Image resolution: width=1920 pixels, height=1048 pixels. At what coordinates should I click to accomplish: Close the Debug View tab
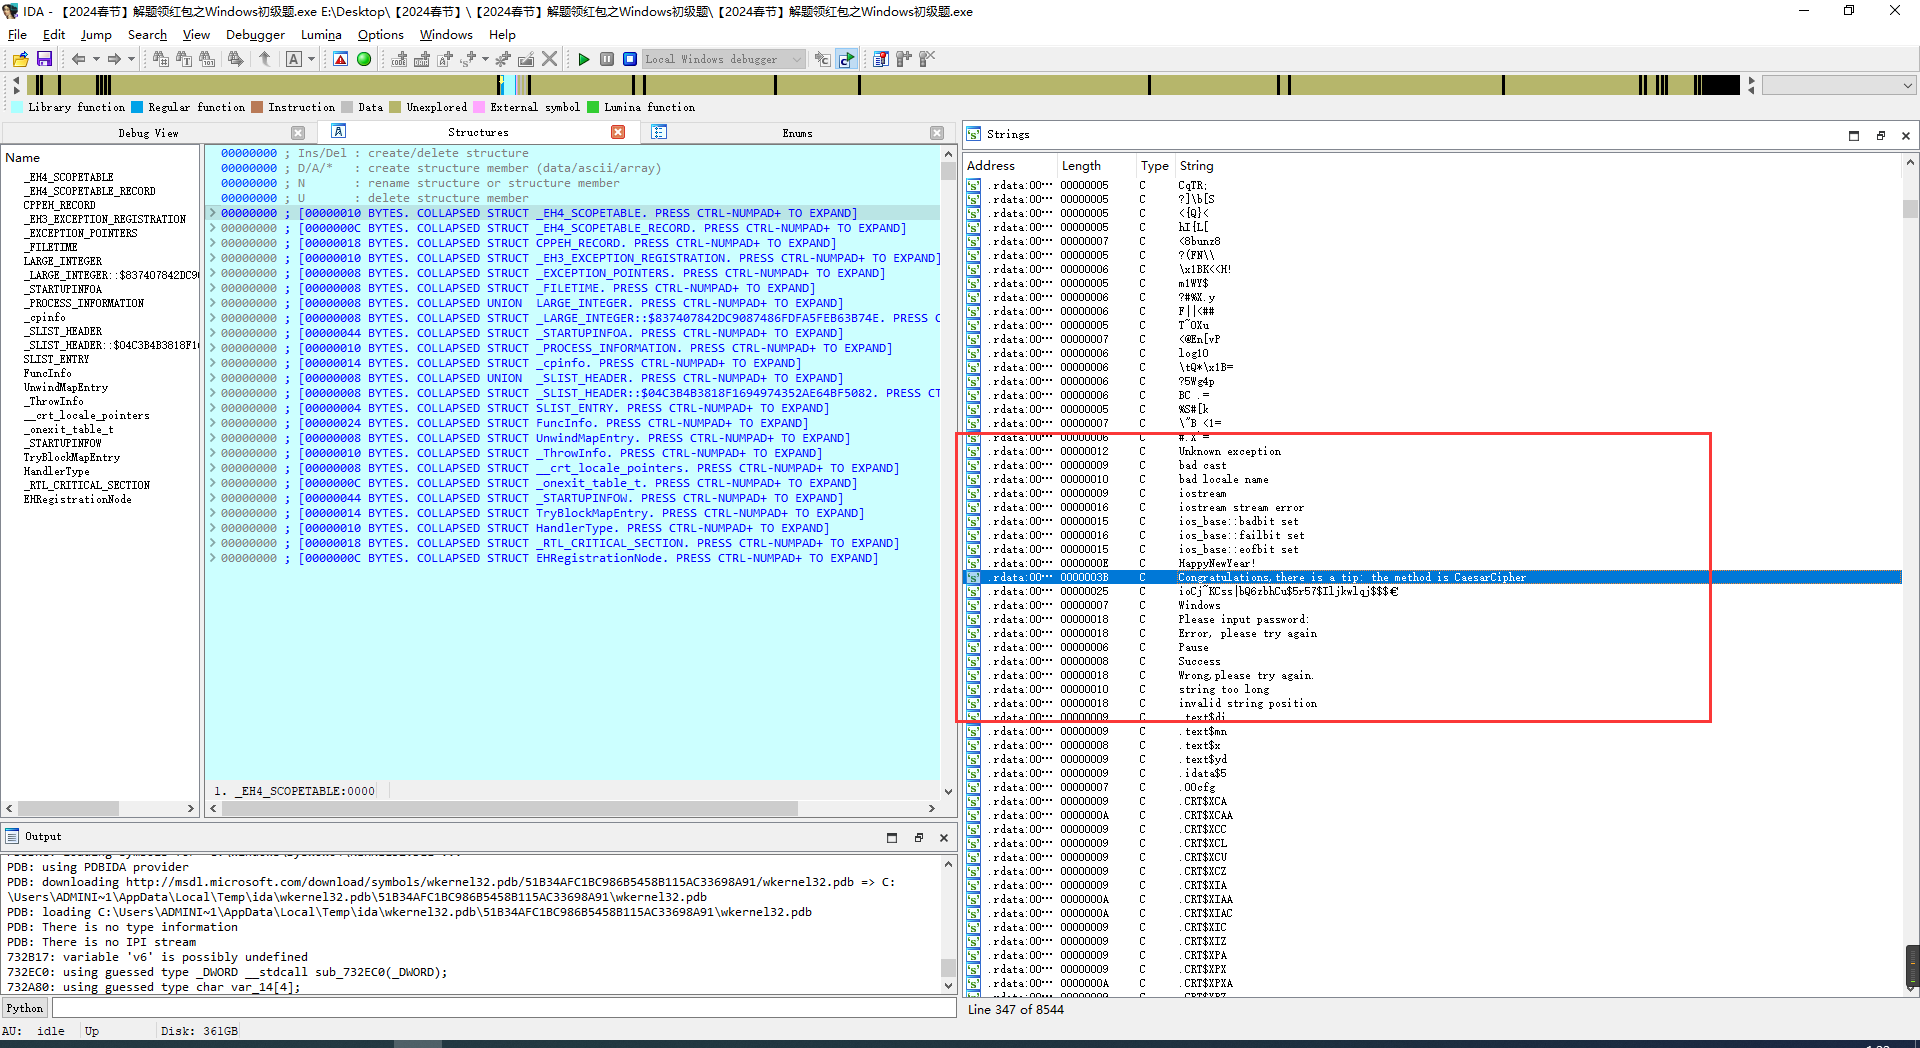pos(298,133)
